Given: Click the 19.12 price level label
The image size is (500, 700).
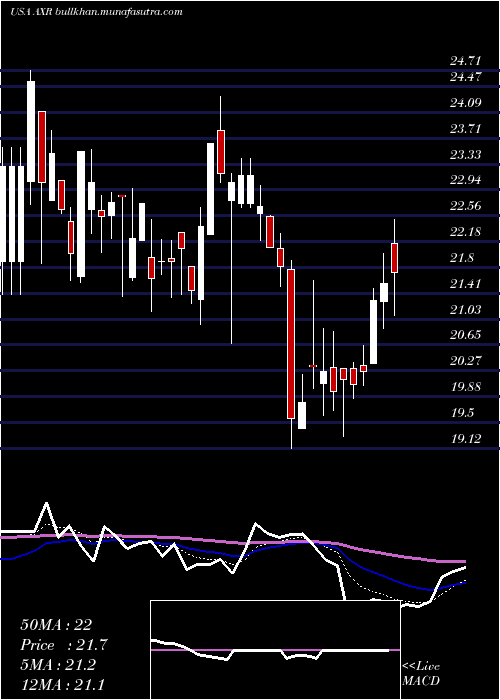Looking at the screenshot, I should 466,438.
